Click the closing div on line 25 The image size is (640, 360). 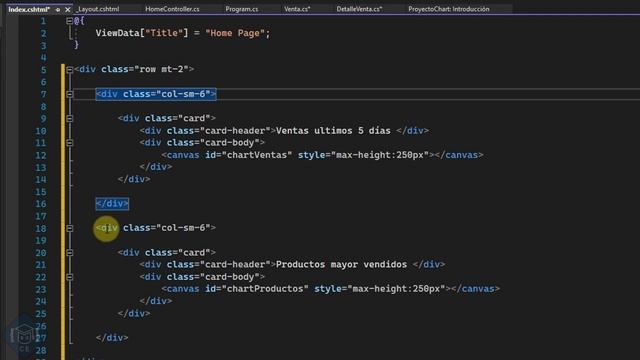coord(134,313)
